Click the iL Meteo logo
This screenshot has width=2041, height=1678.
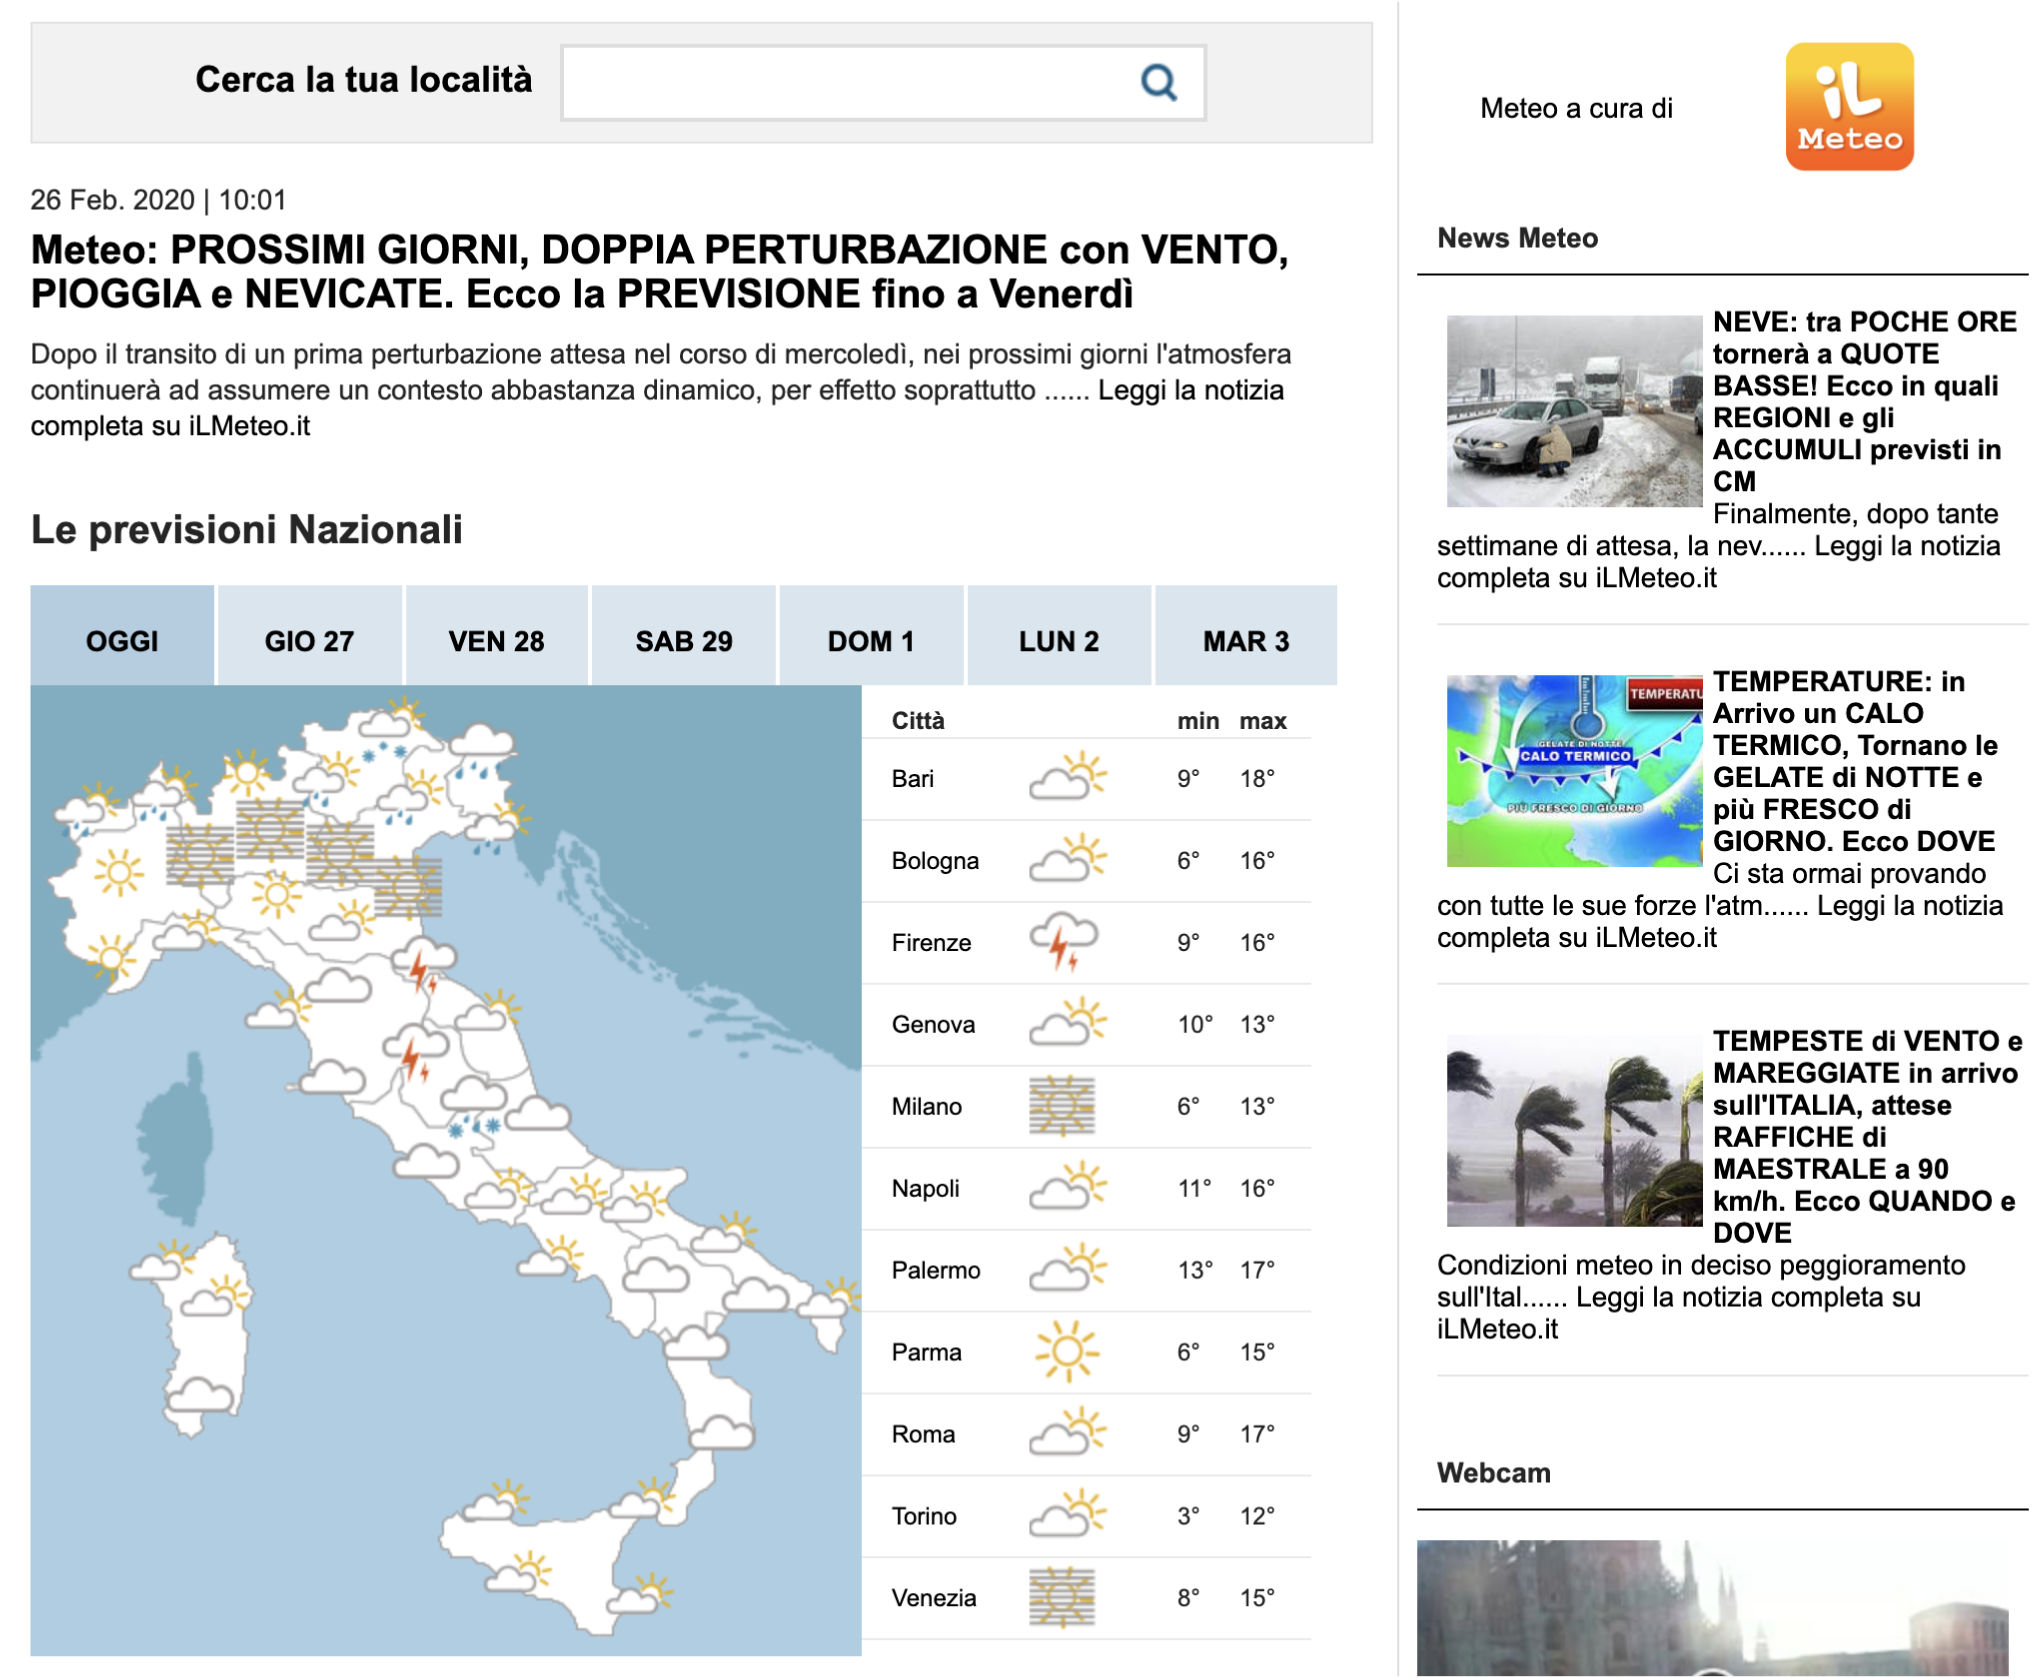coord(1848,107)
